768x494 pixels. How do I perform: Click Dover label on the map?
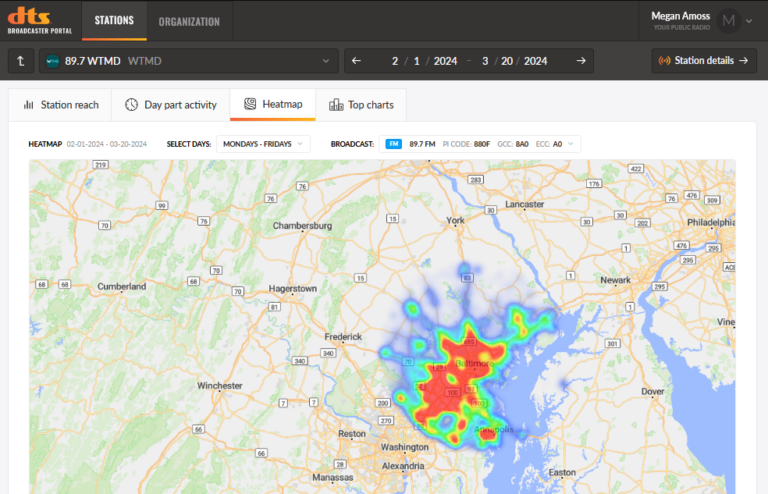tap(653, 392)
